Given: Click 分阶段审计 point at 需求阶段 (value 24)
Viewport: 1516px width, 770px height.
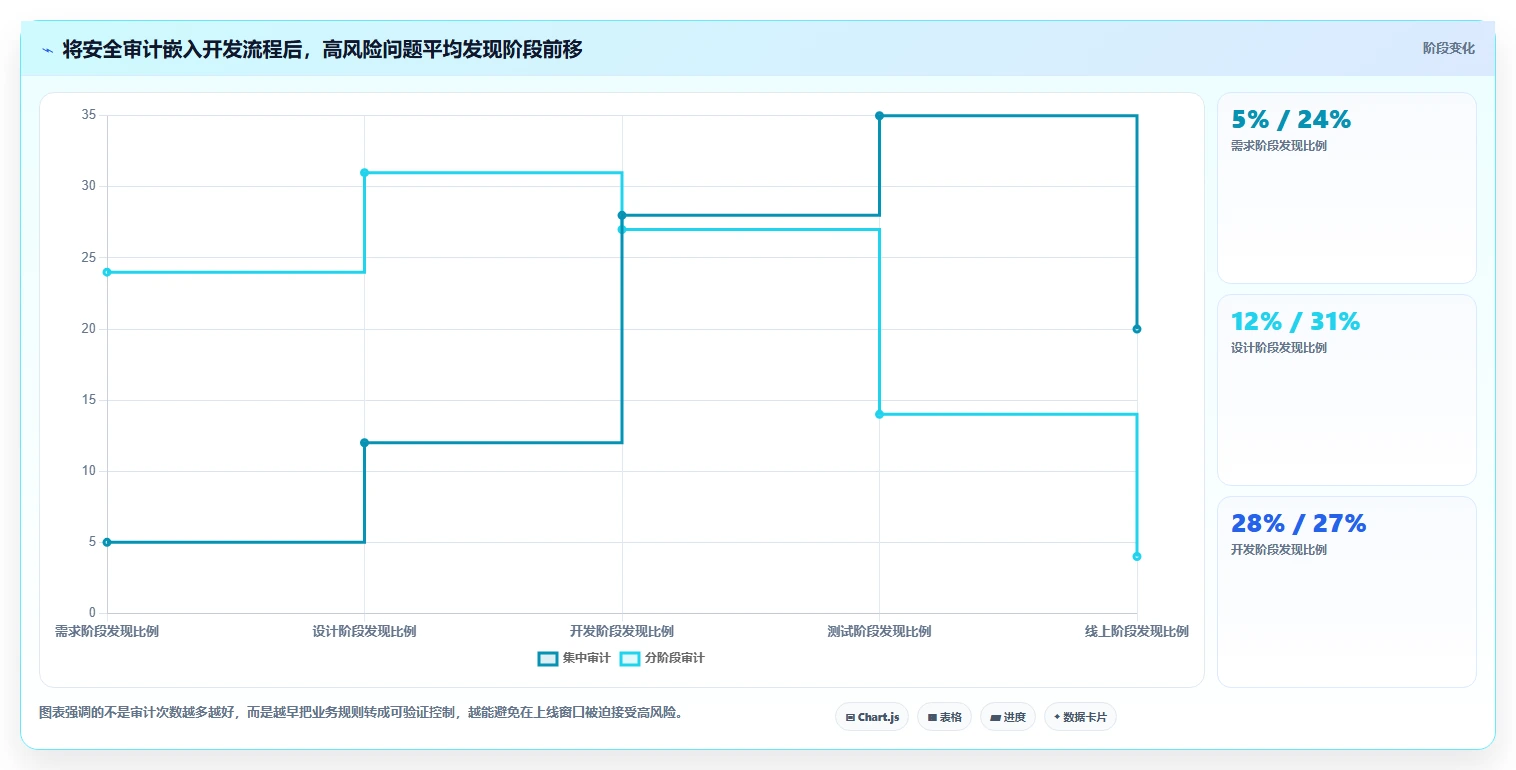Looking at the screenshot, I should coord(107,272).
